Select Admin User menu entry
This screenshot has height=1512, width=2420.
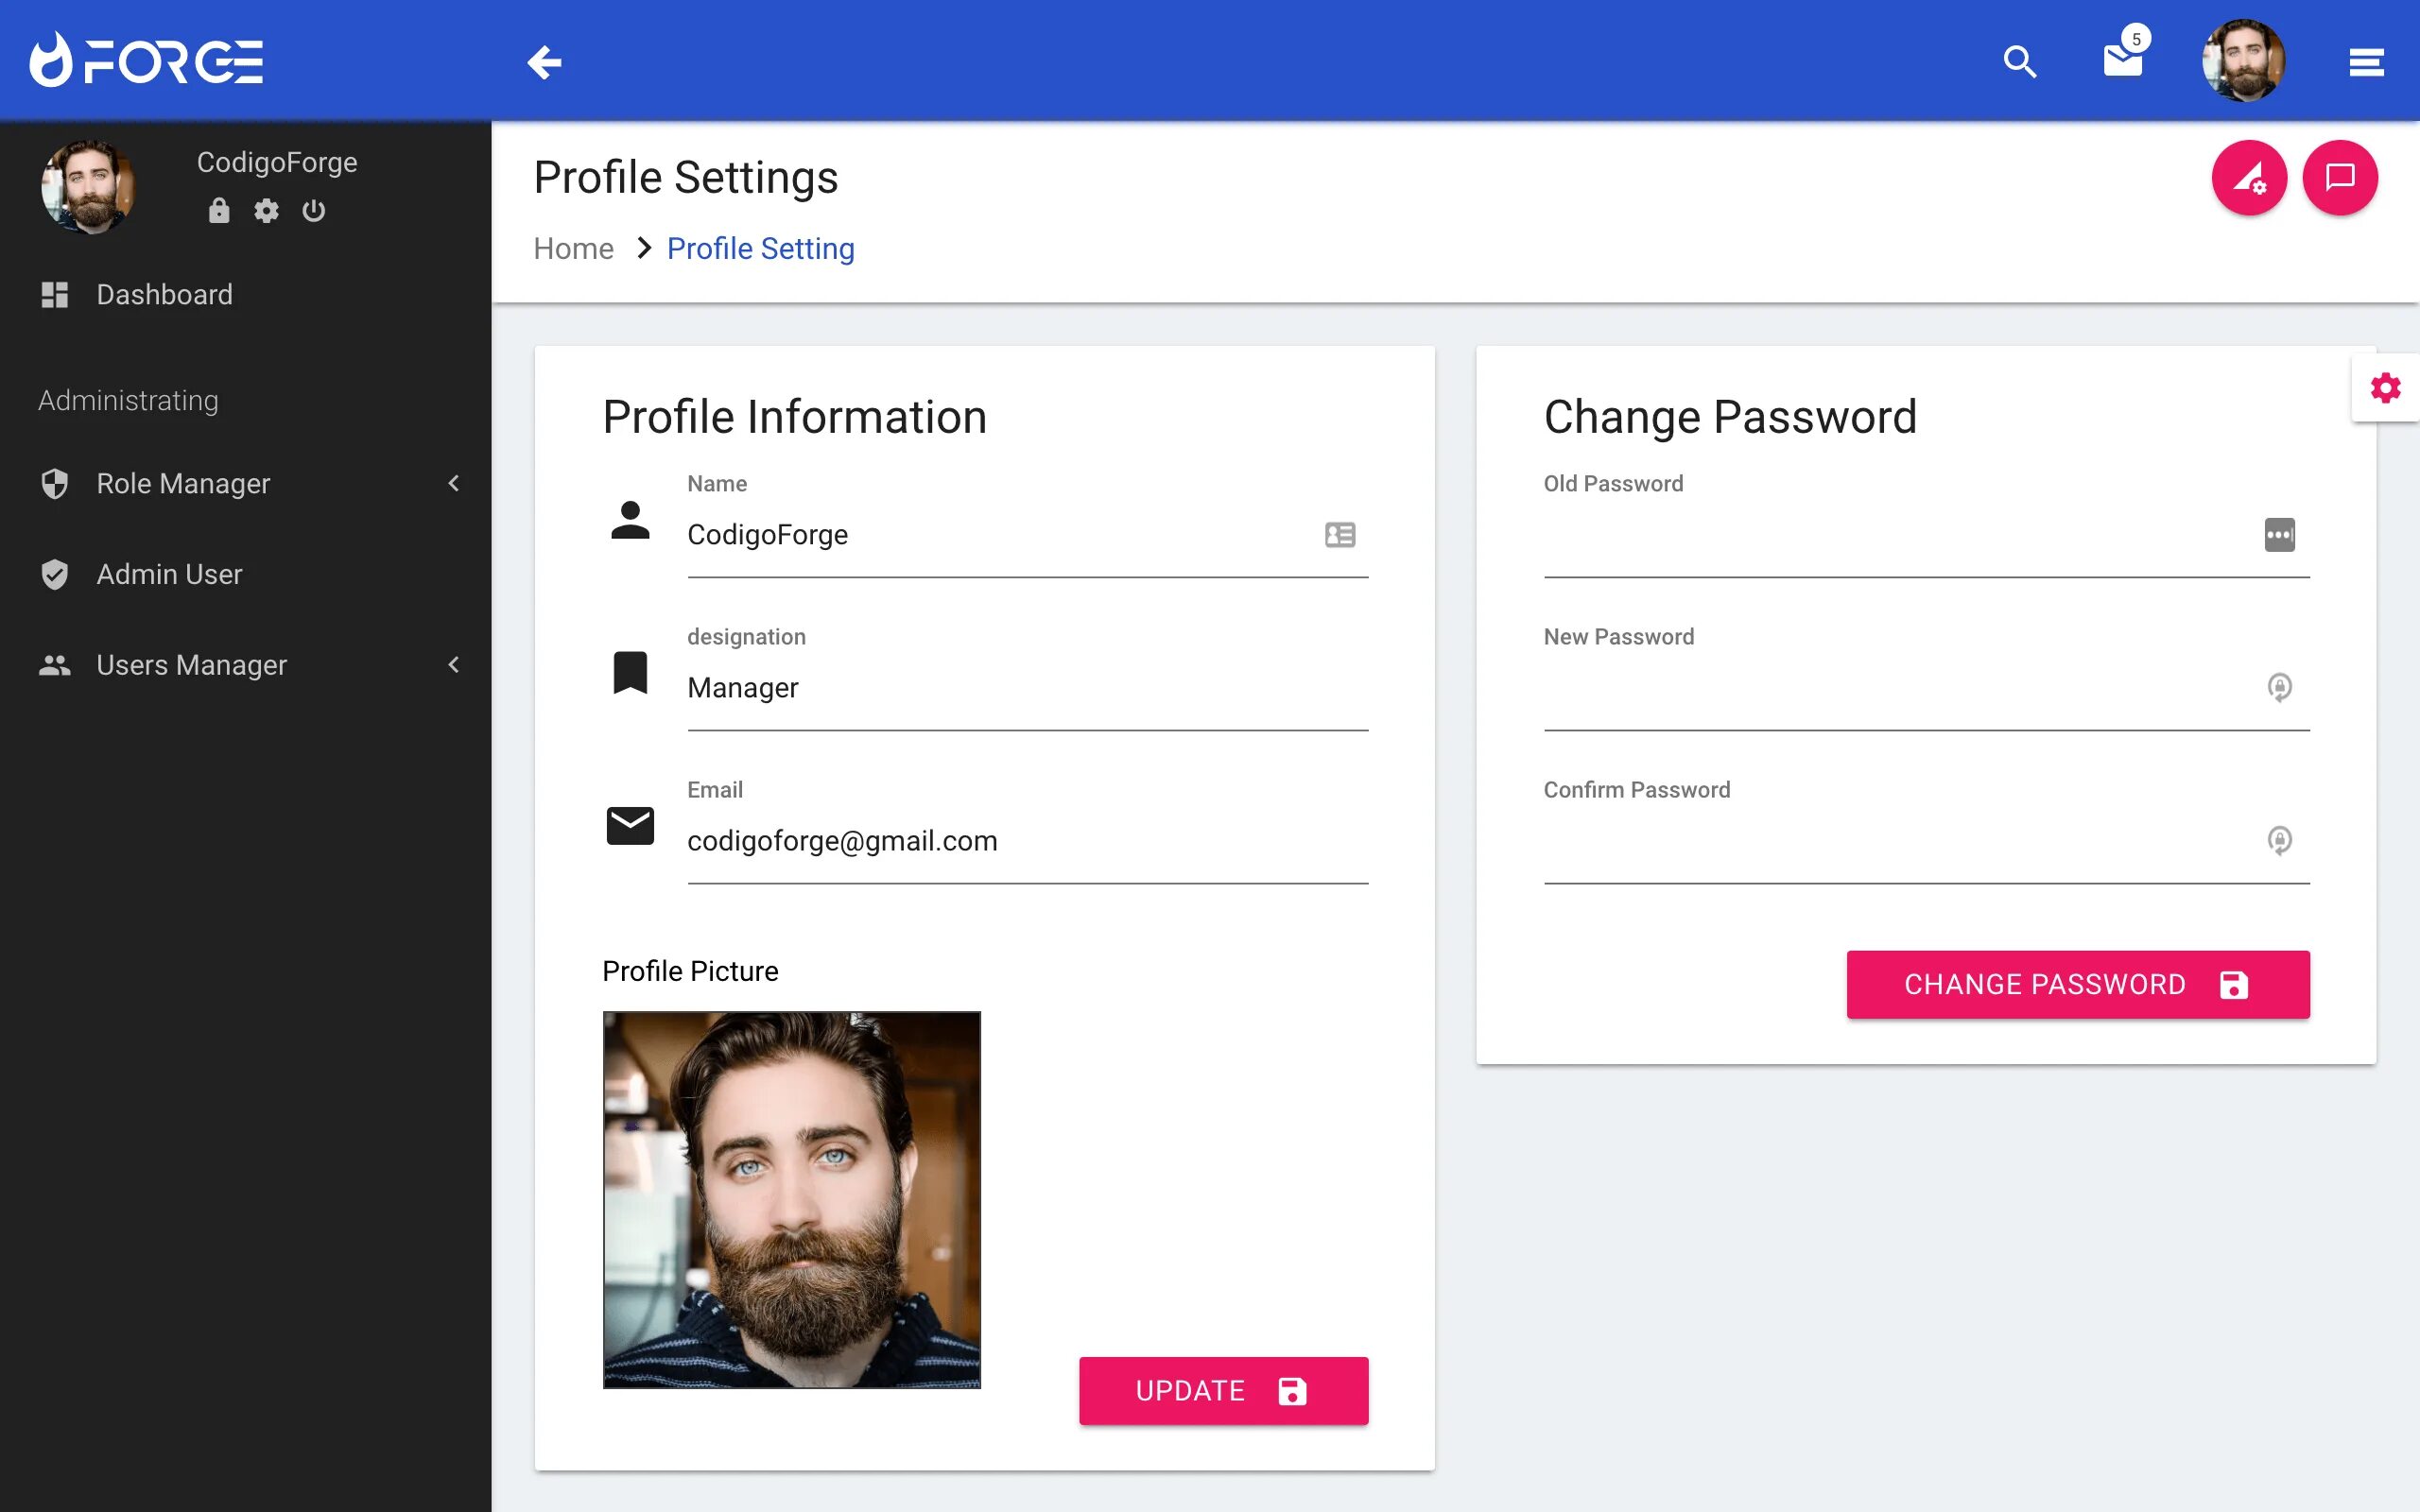tap(169, 573)
